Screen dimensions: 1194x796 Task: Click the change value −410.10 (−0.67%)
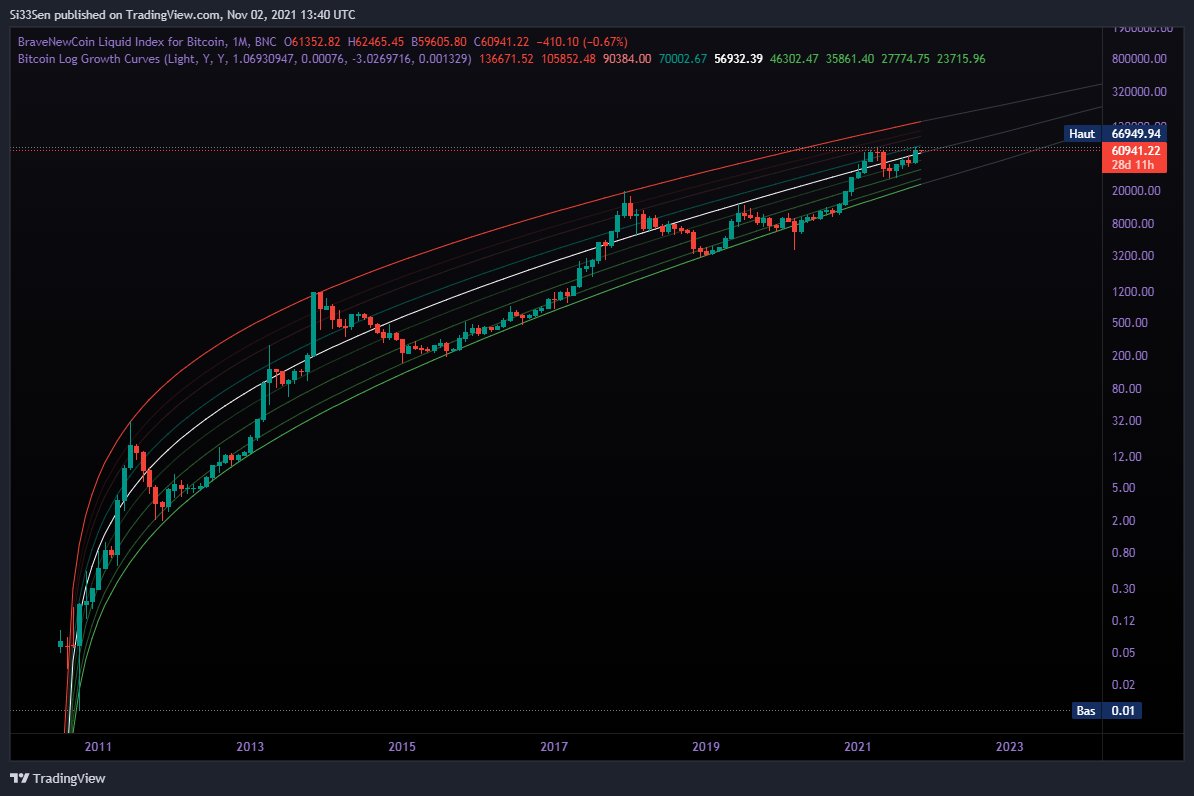pos(582,42)
